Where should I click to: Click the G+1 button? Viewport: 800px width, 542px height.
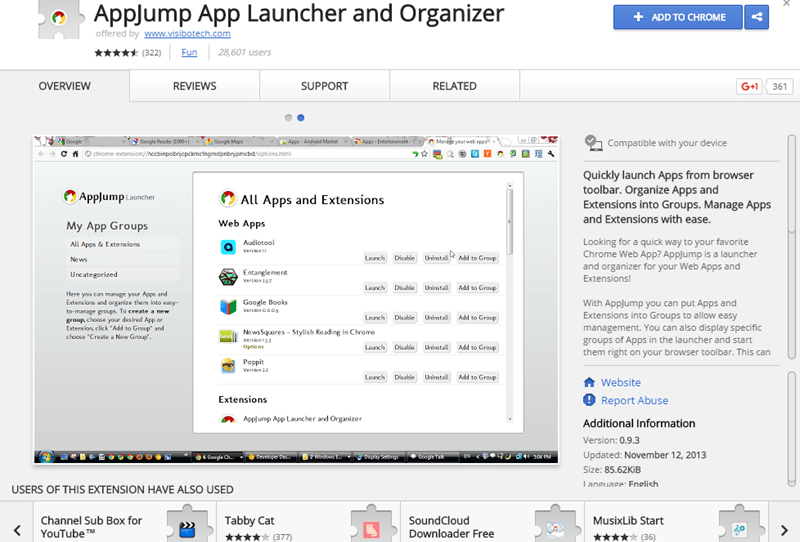click(x=749, y=87)
